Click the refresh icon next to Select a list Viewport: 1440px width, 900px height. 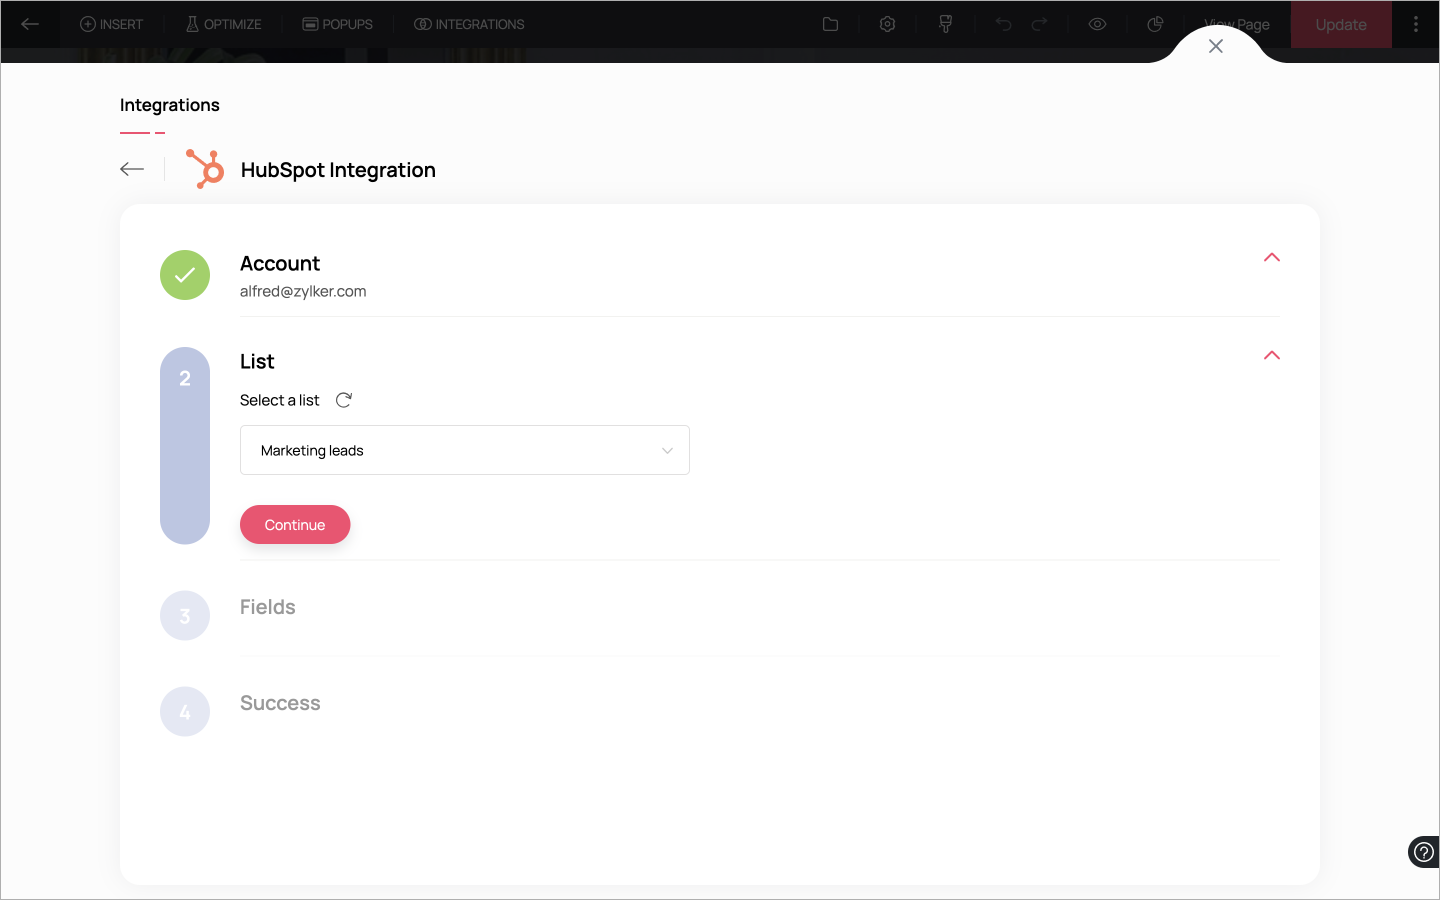[344, 400]
